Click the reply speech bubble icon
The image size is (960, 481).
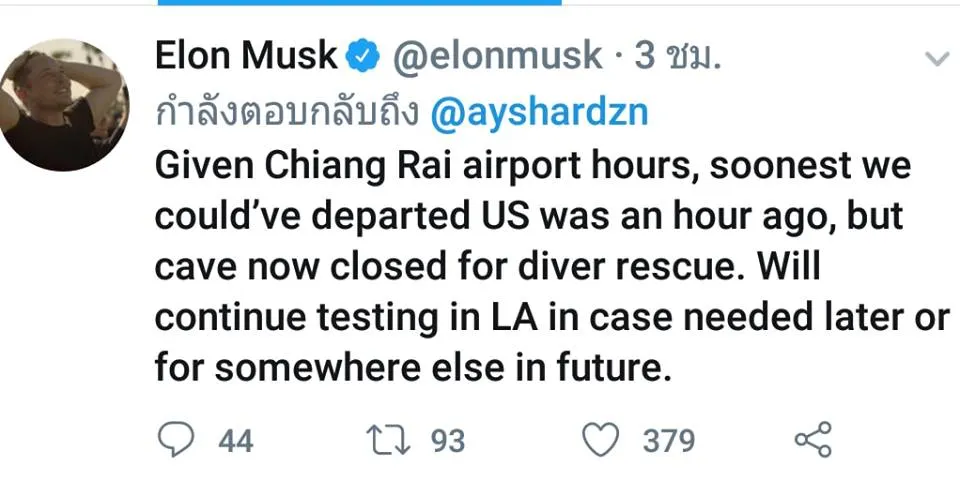[178, 439]
